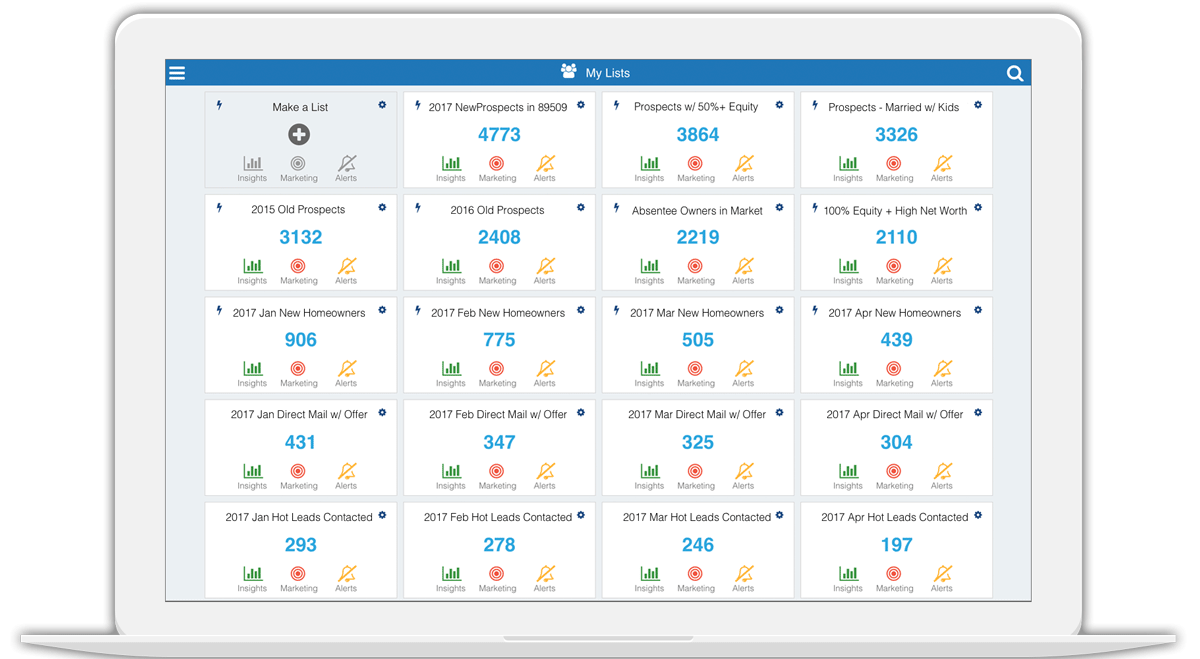This screenshot has width=1200, height=659.
Task: Open settings gear on Make a List card
Action: pos(382,105)
